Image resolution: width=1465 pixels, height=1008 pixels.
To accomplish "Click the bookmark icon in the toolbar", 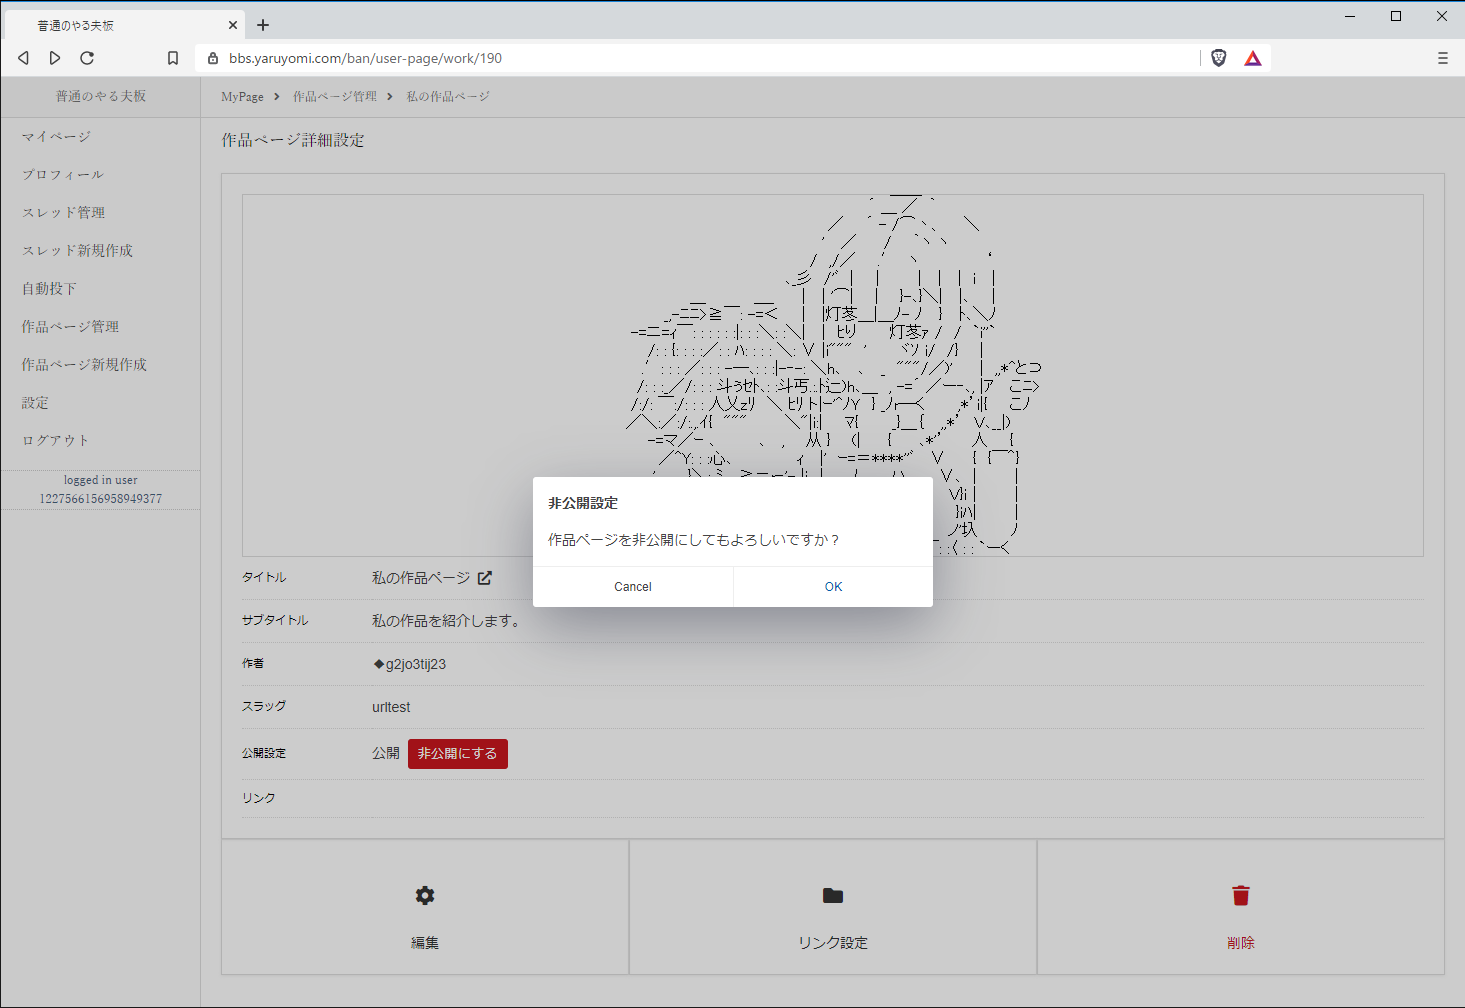I will point(172,58).
